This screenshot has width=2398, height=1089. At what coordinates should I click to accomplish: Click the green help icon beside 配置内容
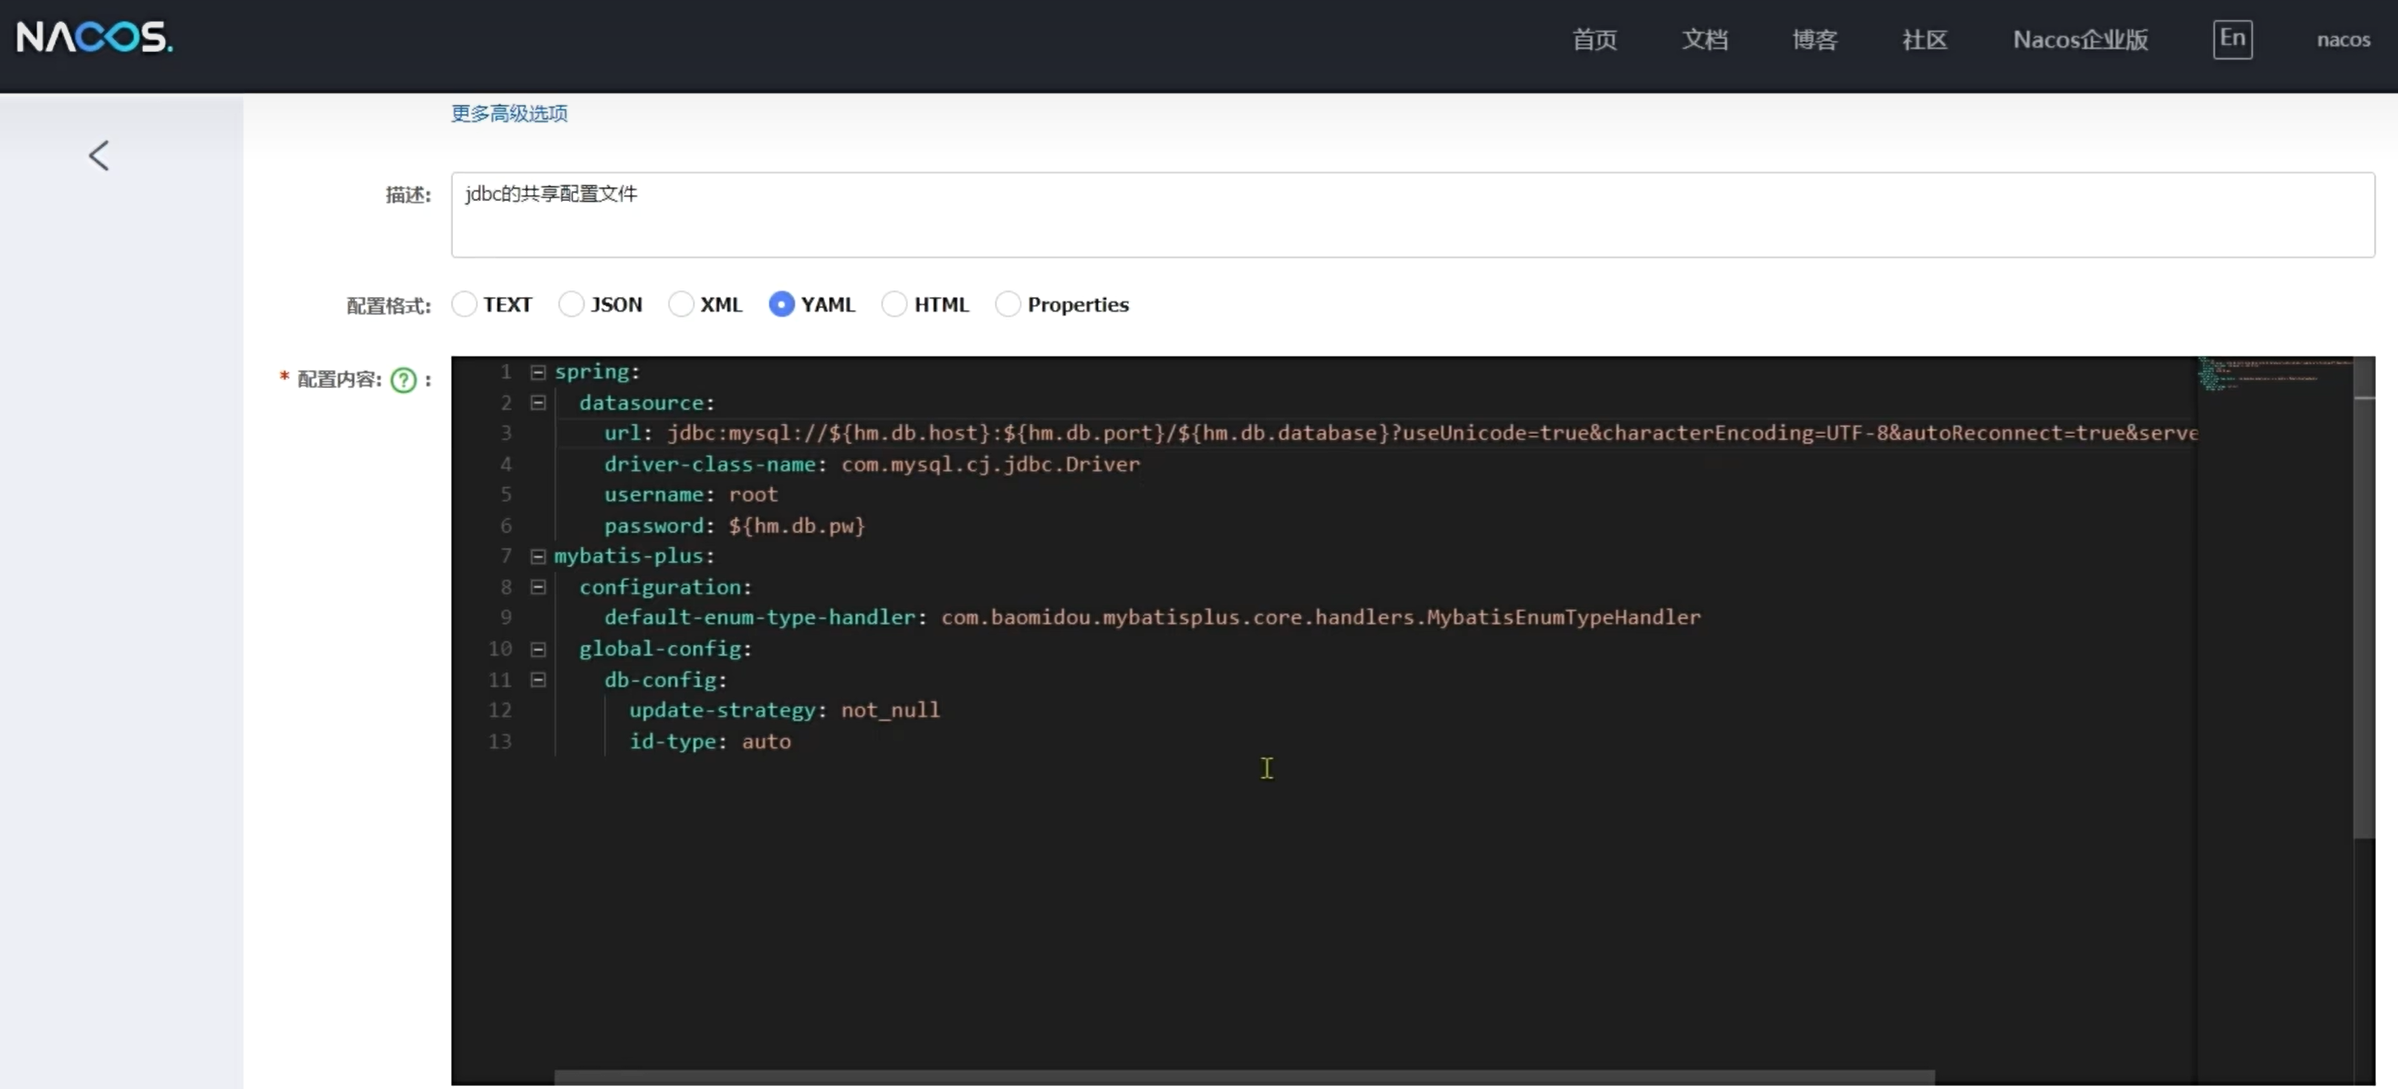[403, 380]
